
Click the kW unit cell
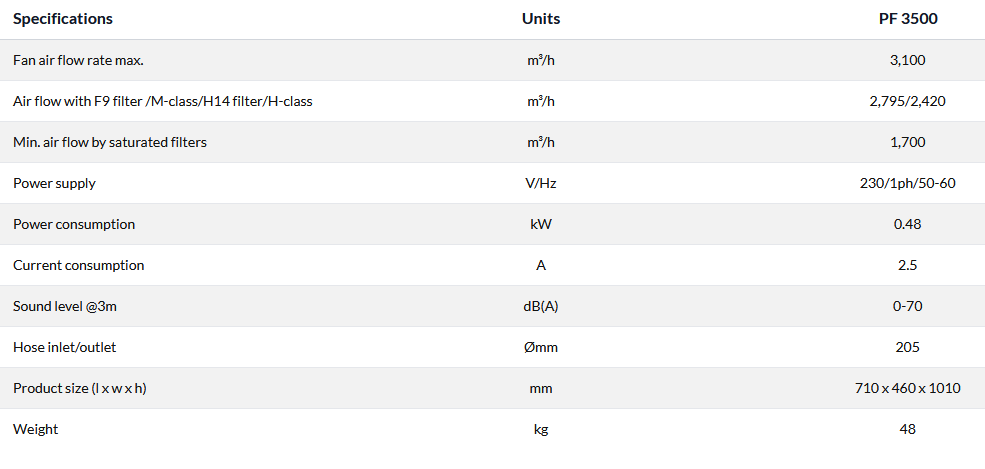tap(541, 224)
